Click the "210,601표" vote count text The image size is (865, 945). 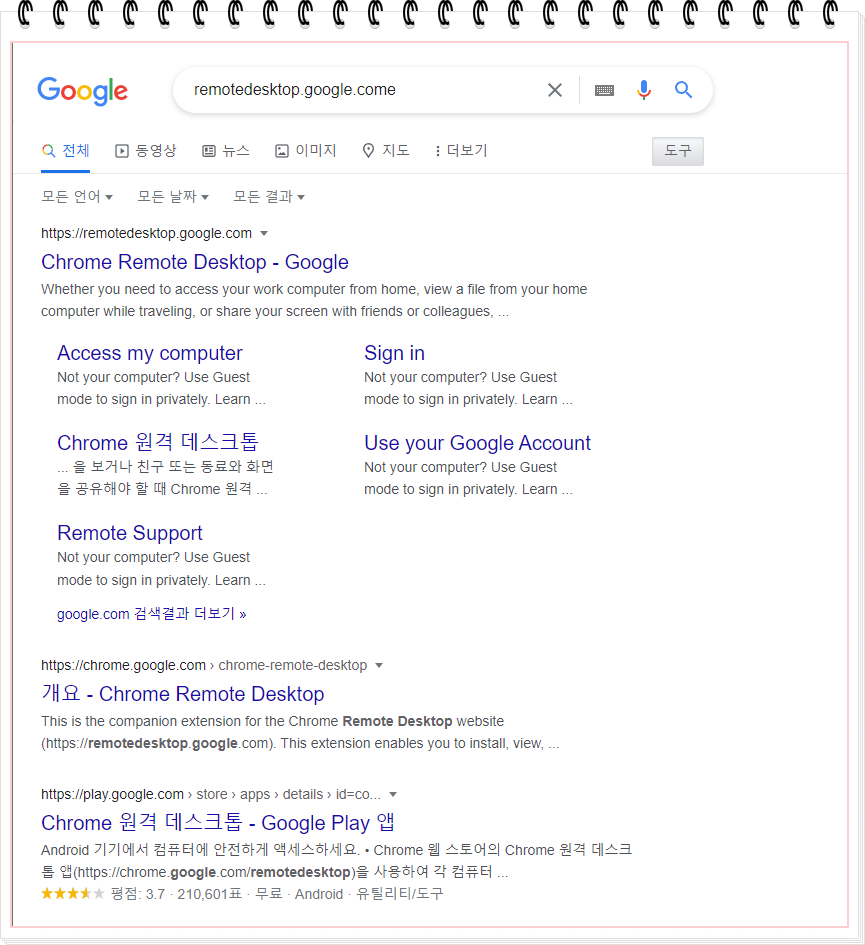[x=209, y=894]
